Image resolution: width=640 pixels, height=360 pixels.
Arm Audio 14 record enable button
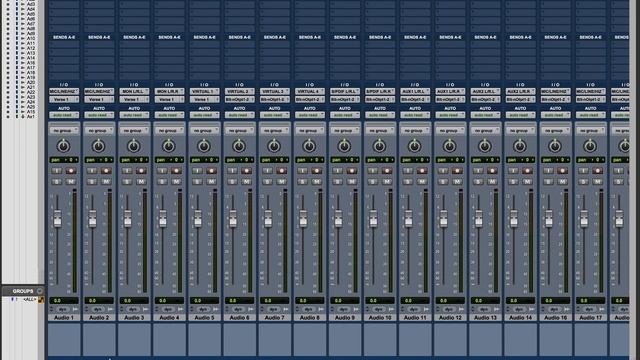527,171
